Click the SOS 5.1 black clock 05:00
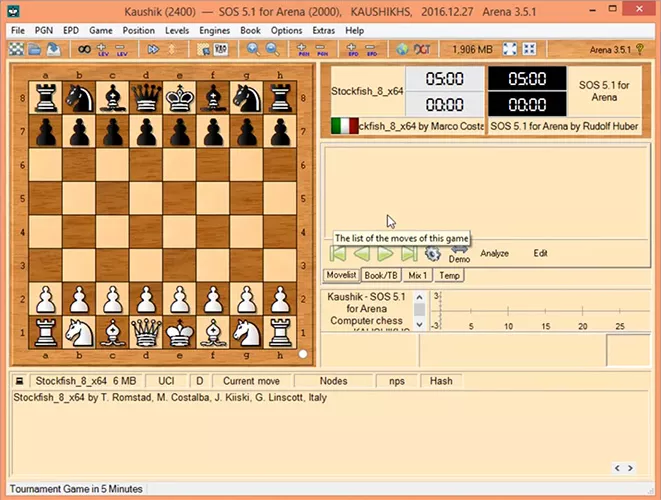661x500 pixels. click(x=527, y=79)
